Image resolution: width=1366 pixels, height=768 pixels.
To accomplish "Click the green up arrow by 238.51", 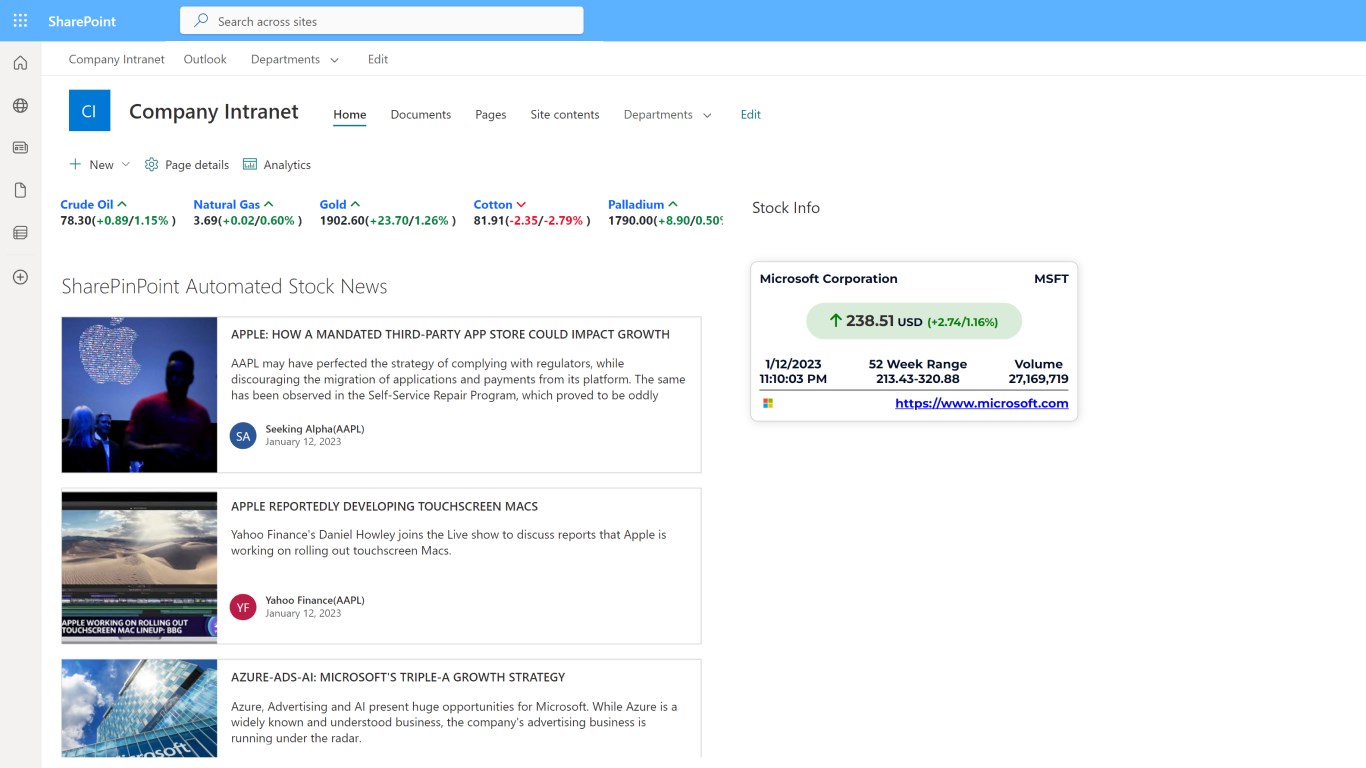I will click(x=835, y=321).
